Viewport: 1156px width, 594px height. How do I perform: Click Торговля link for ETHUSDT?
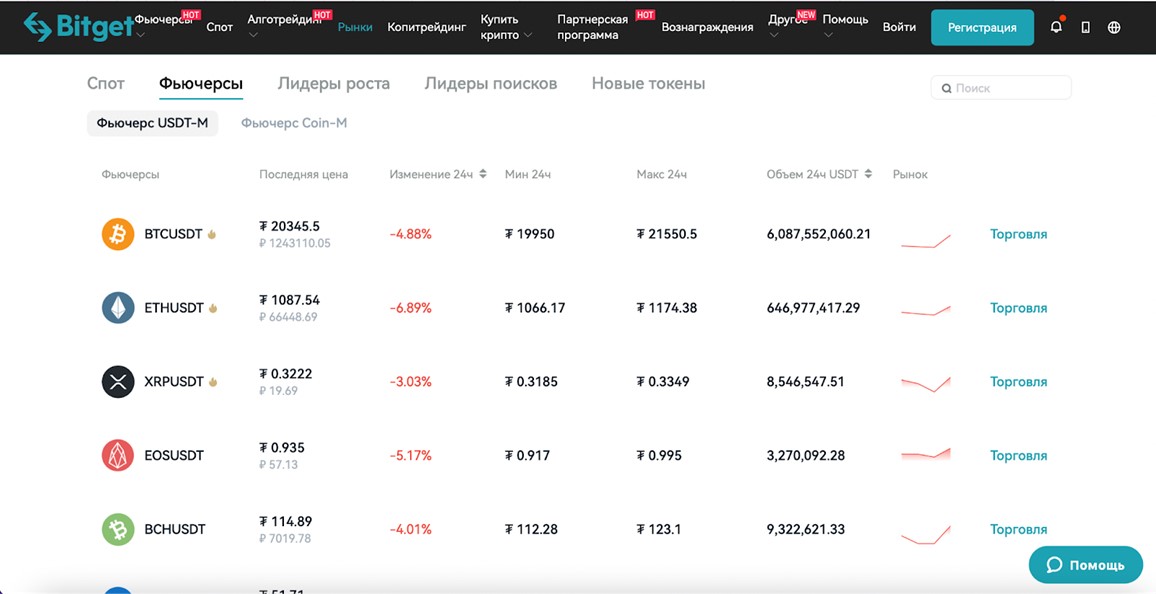point(1018,308)
